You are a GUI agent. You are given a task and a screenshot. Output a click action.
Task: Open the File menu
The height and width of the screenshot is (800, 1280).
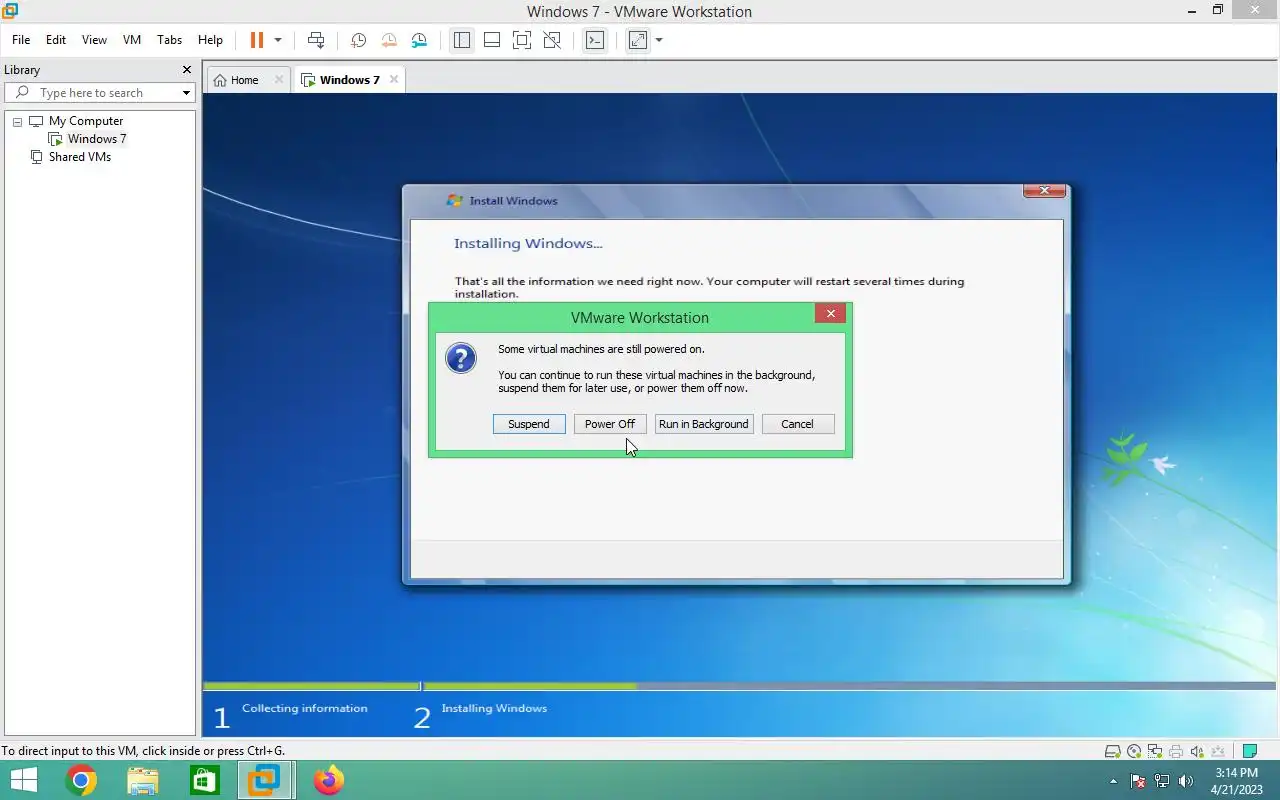point(21,40)
